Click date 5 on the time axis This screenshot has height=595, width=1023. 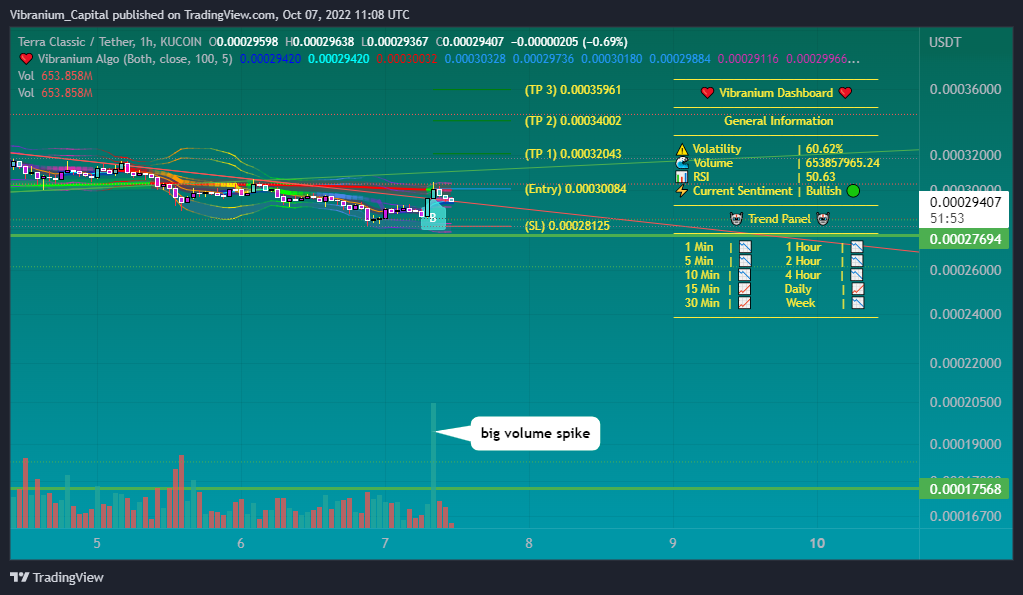(x=97, y=543)
